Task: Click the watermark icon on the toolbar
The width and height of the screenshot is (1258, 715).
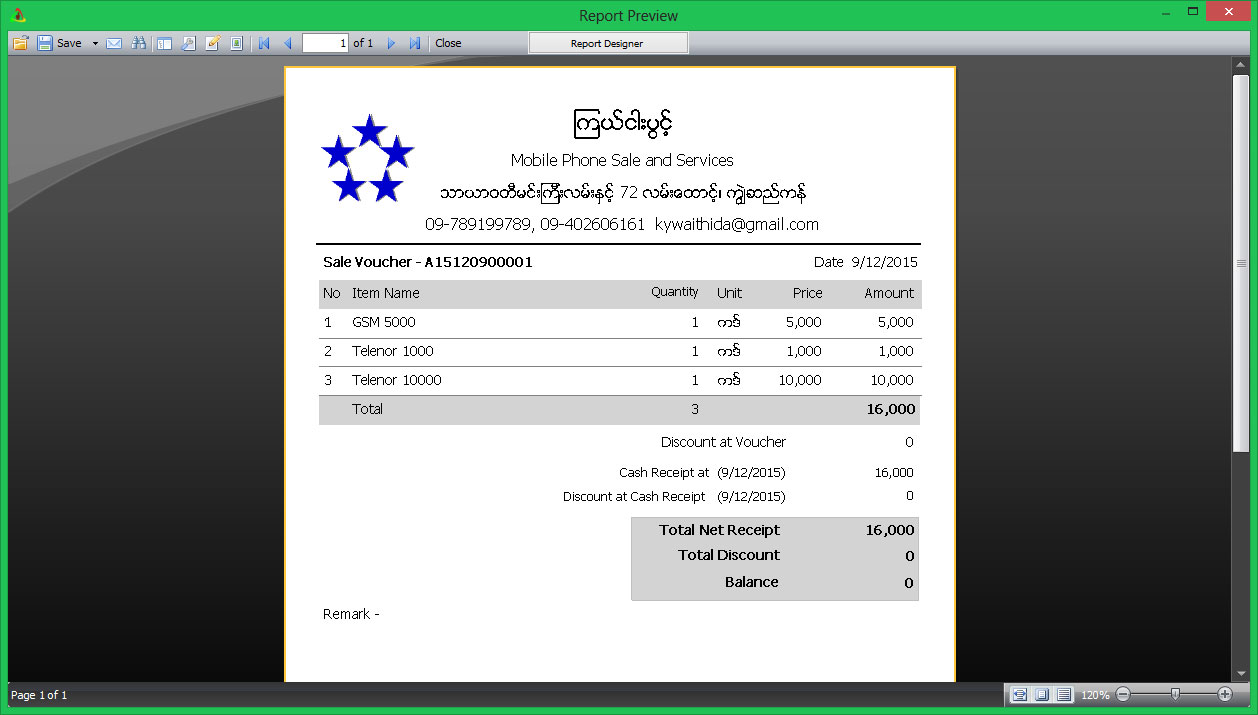Action: [235, 43]
